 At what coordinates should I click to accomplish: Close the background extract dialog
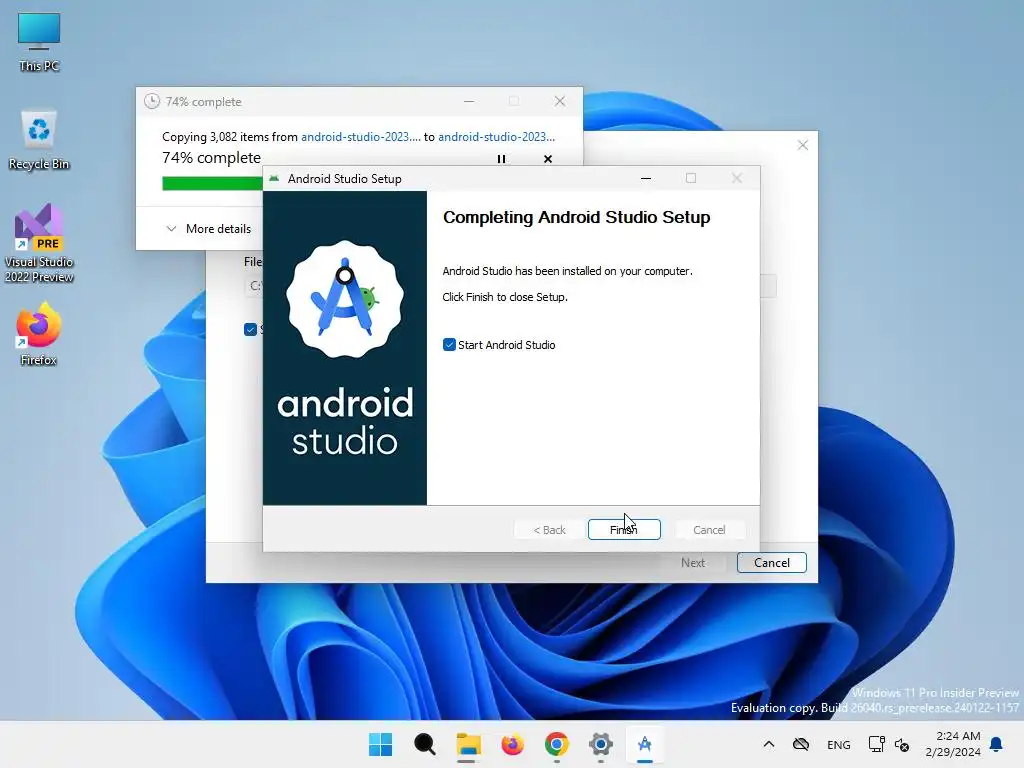click(803, 145)
